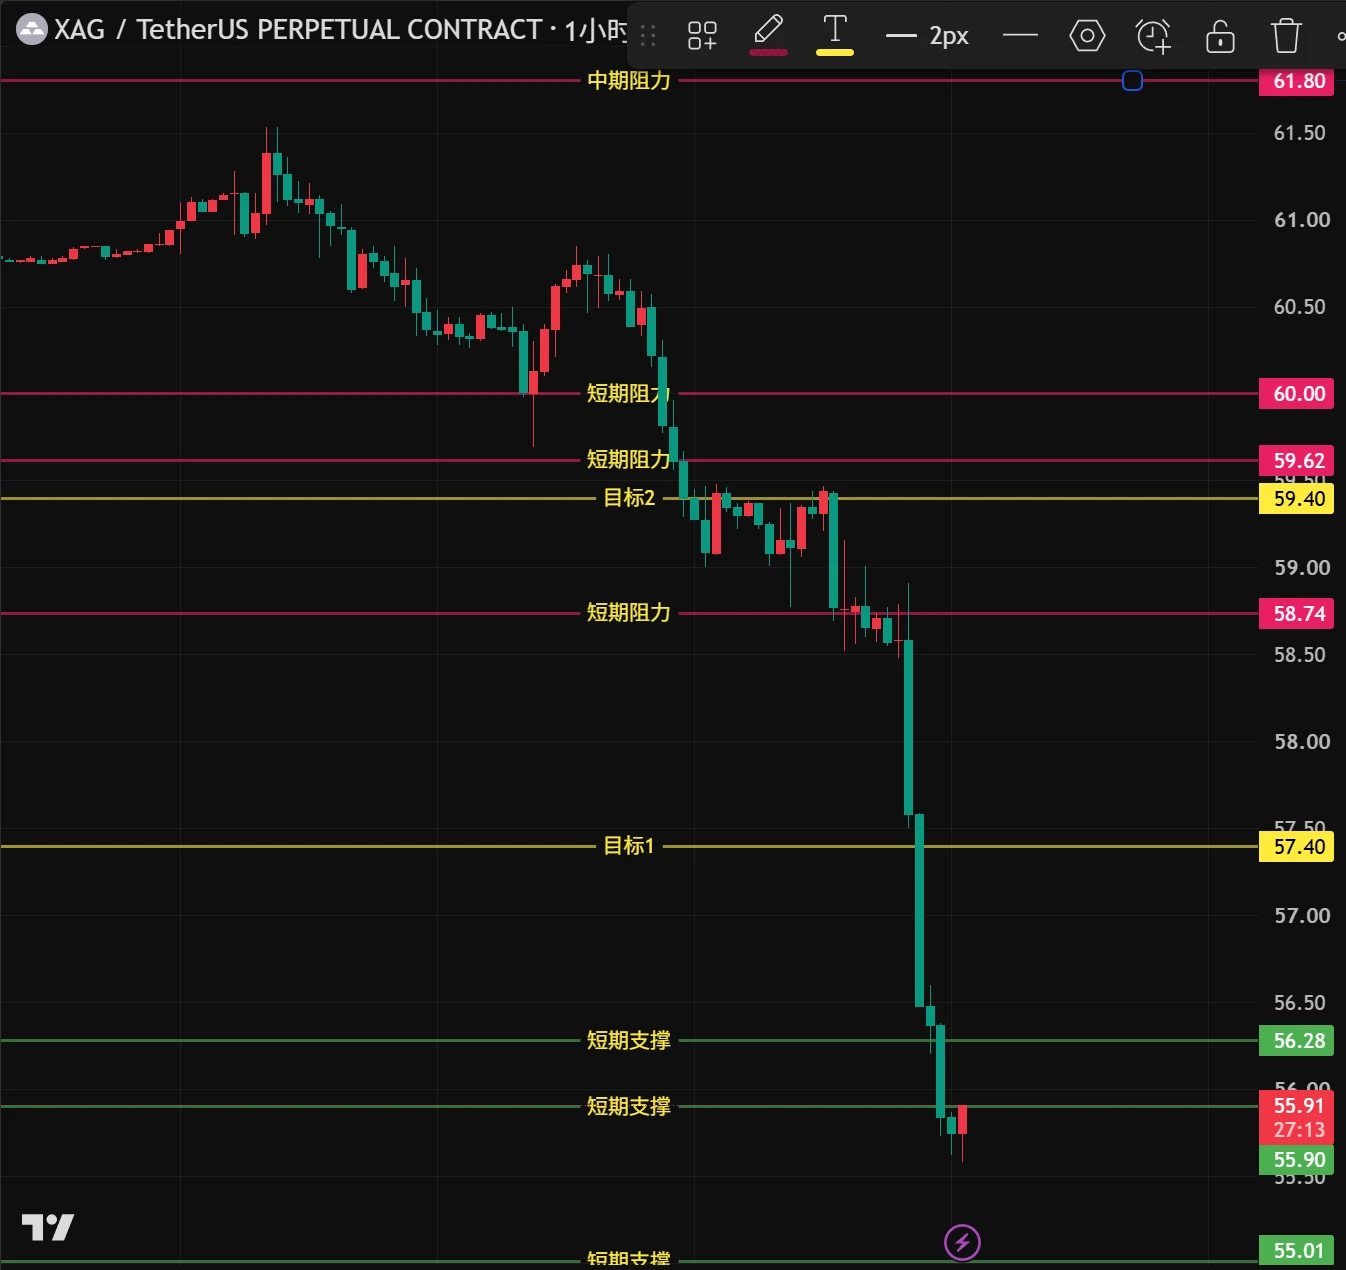The height and width of the screenshot is (1270, 1346).
Task: Delete the selected drawing with trash icon
Action: click(1286, 36)
